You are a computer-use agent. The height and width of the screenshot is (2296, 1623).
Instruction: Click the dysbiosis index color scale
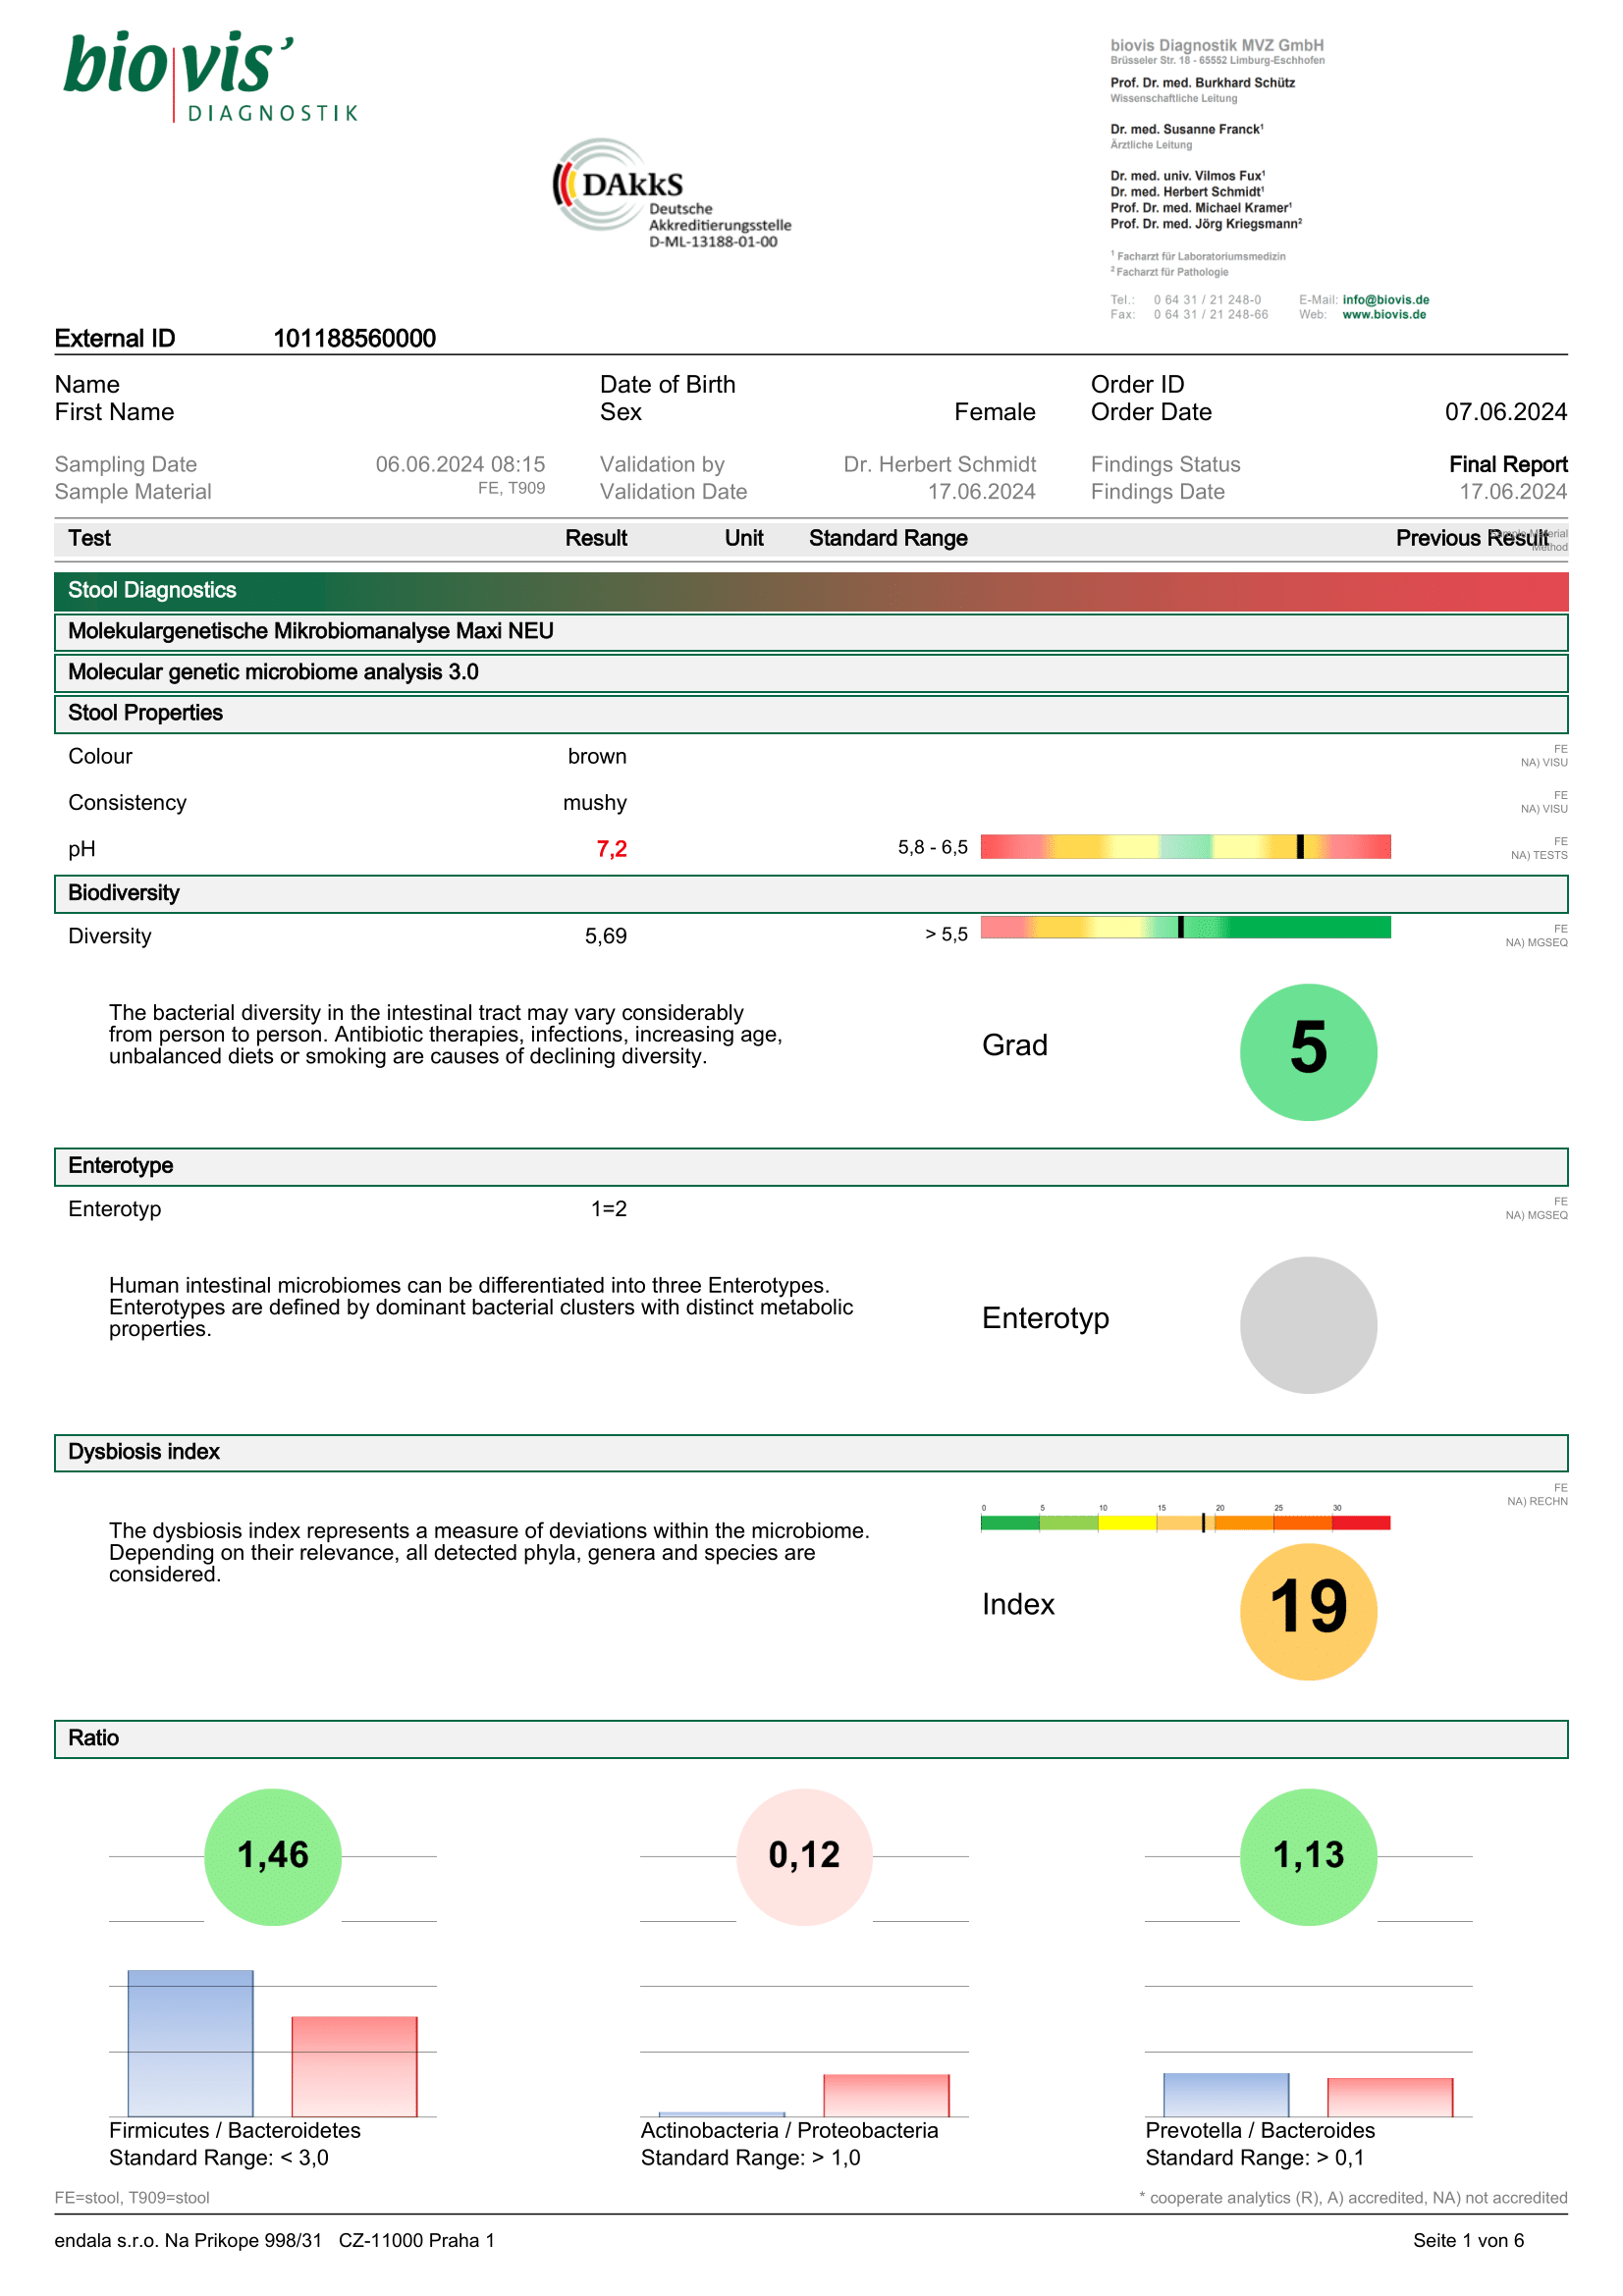1185,1523
